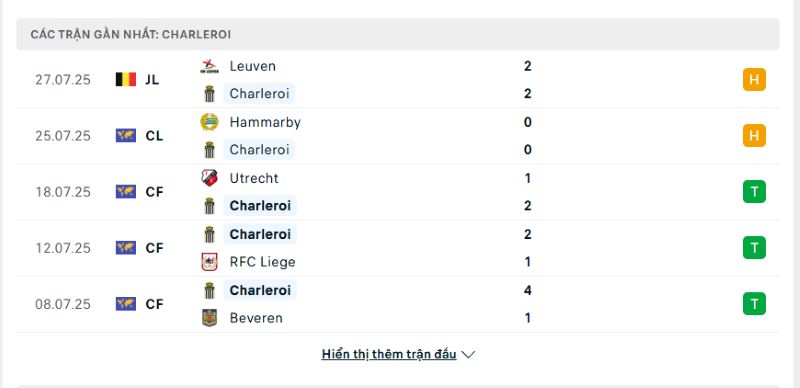Click the orange H badge for Hammarby match
Screen dimensions: 800x388
pos(754,136)
